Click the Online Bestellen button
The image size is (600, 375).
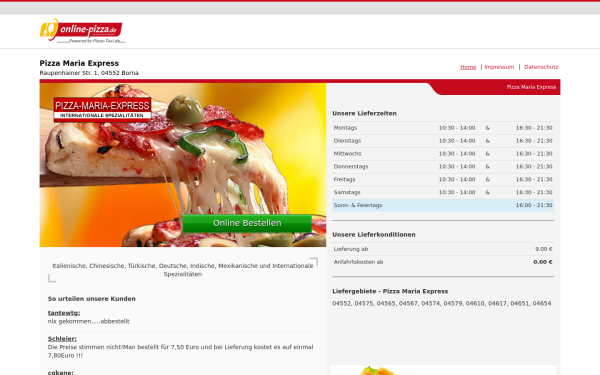(x=247, y=223)
